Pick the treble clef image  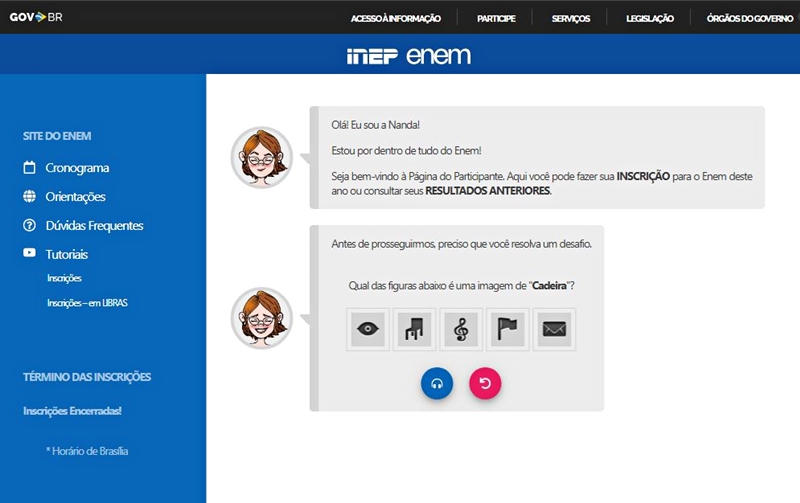point(461,329)
